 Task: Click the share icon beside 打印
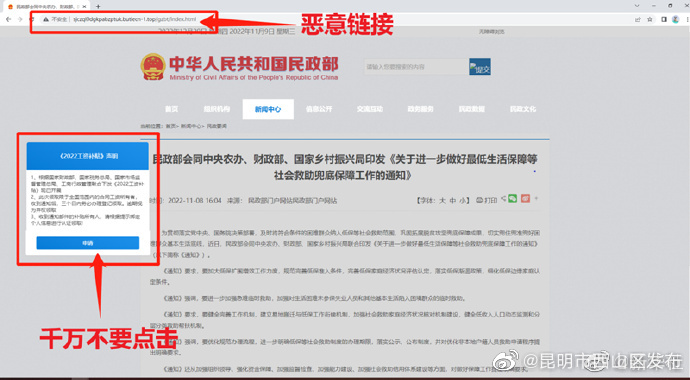[x=504, y=199]
